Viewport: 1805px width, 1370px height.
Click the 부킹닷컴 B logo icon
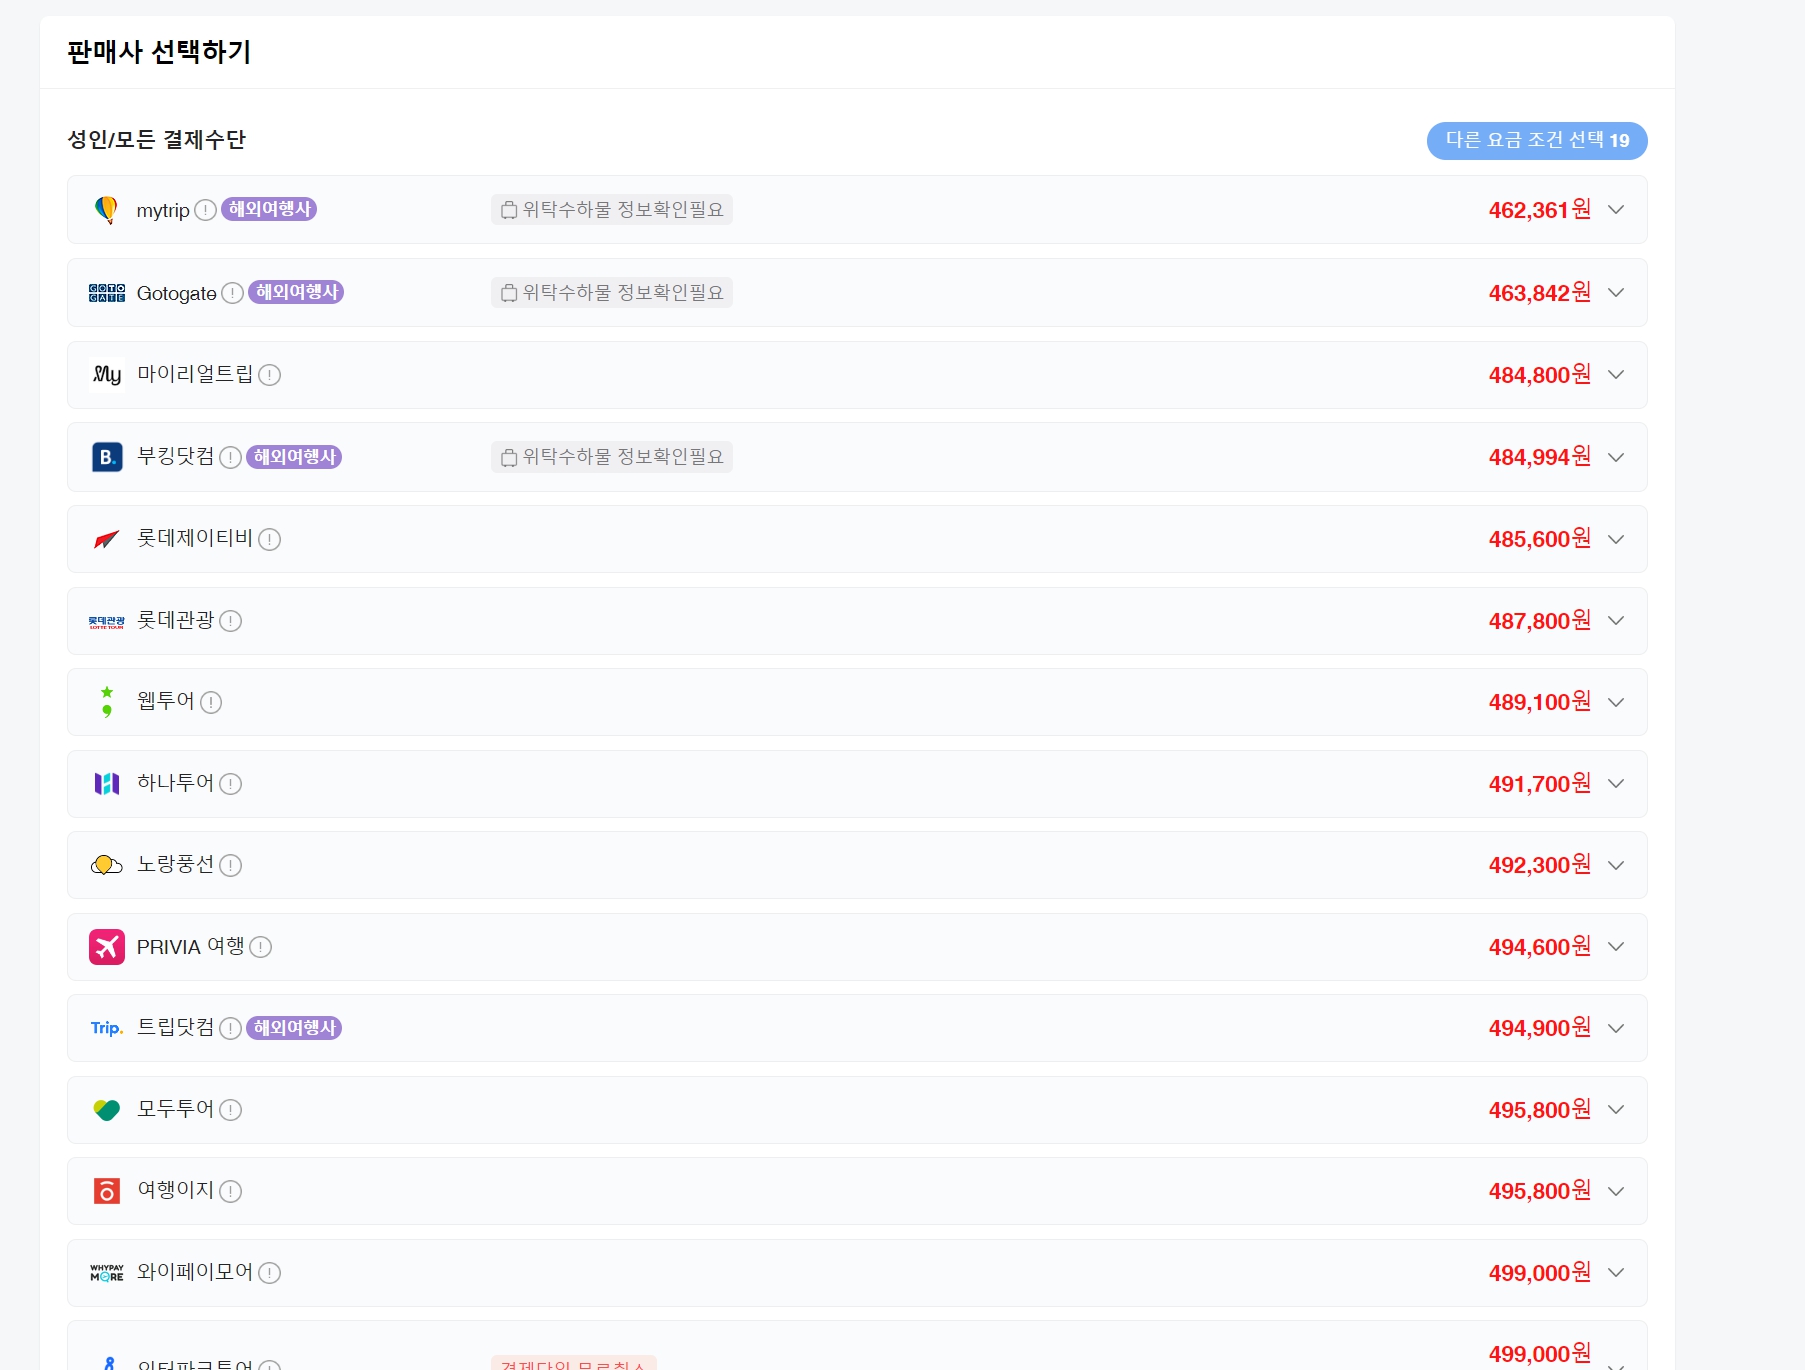[x=107, y=457]
